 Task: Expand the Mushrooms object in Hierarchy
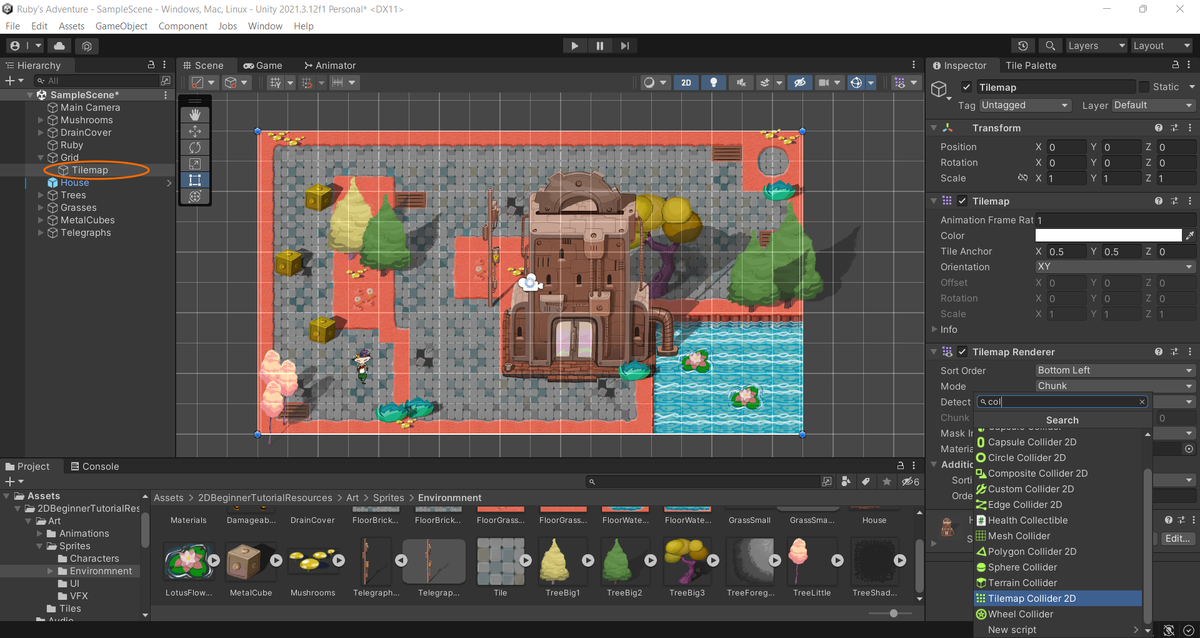coord(41,120)
